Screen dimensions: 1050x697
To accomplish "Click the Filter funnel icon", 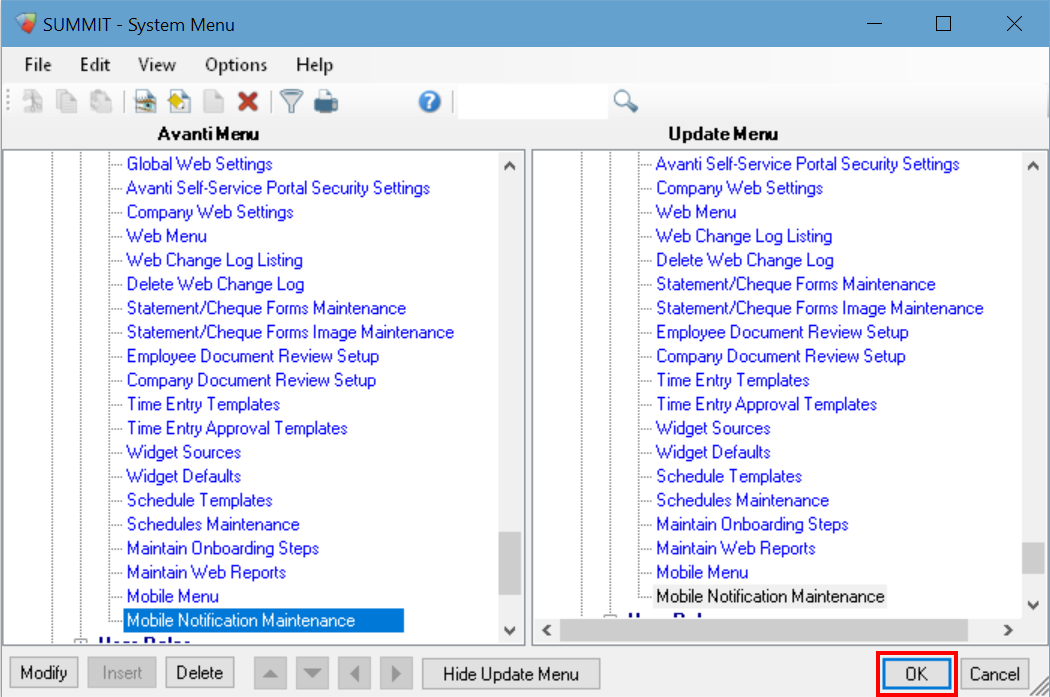I will (291, 102).
